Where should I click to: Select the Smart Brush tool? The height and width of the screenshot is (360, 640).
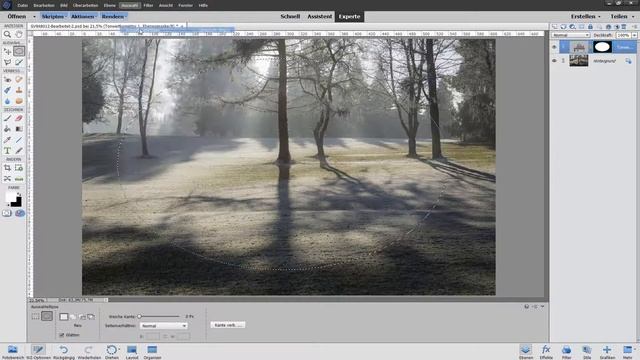[7, 90]
